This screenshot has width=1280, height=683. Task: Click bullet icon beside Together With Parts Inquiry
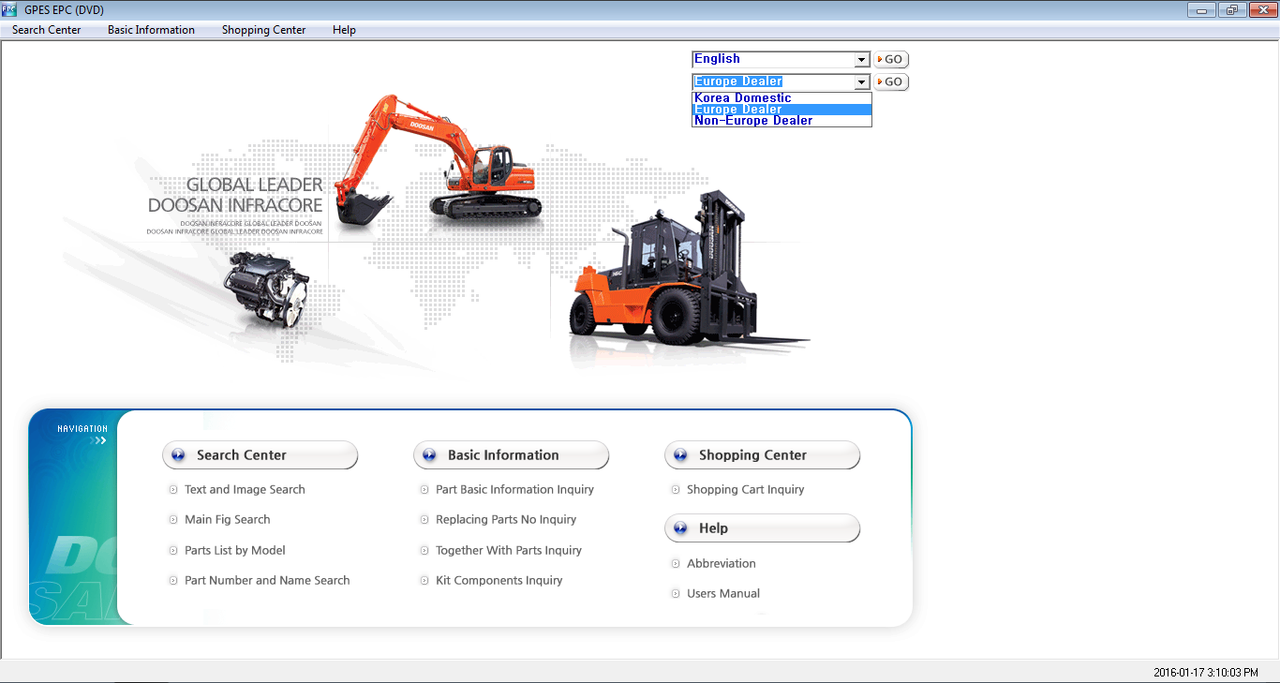tap(425, 551)
